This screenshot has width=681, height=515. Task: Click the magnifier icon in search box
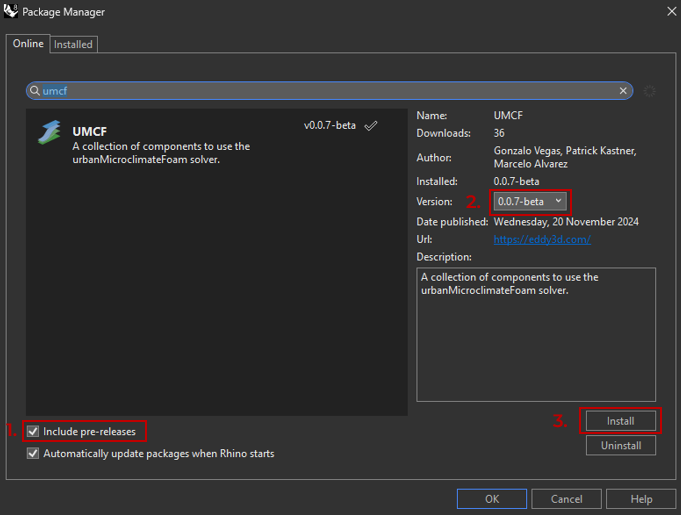(35, 91)
